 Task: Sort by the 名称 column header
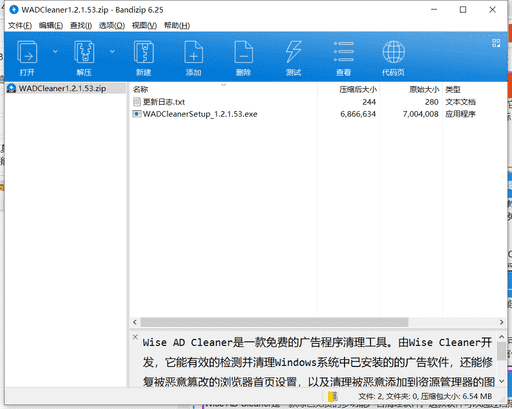point(140,89)
